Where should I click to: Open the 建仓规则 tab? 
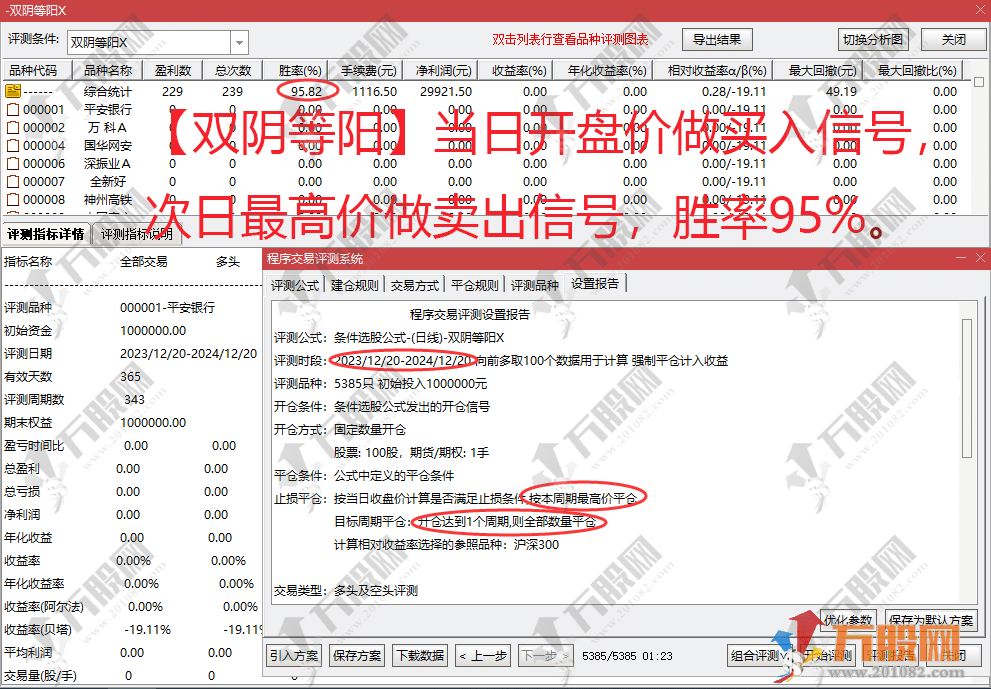pos(355,285)
